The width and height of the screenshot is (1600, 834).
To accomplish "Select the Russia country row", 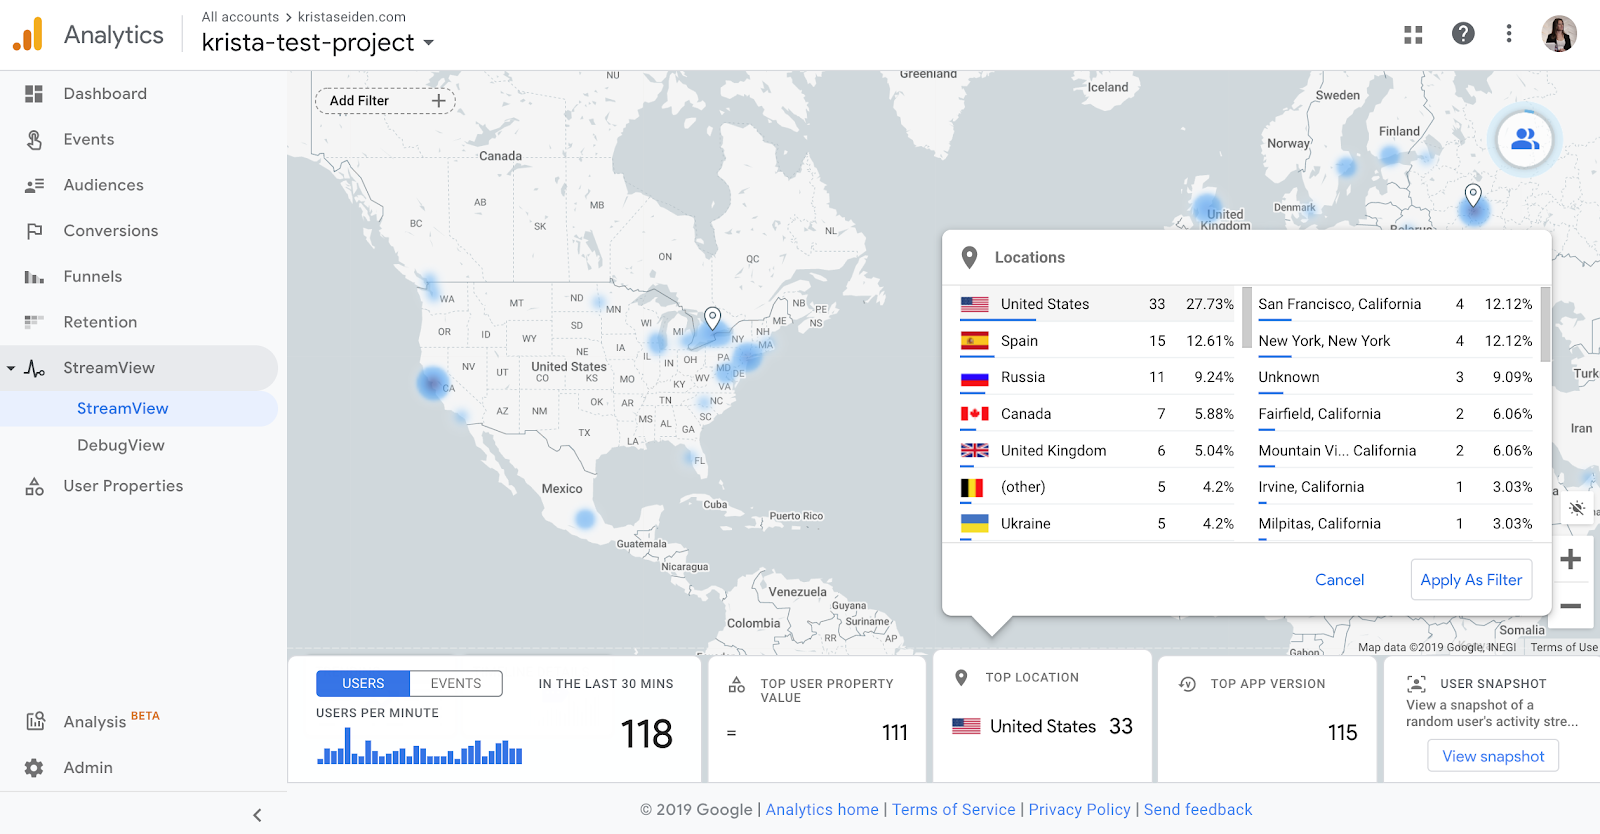I will click(x=1097, y=377).
